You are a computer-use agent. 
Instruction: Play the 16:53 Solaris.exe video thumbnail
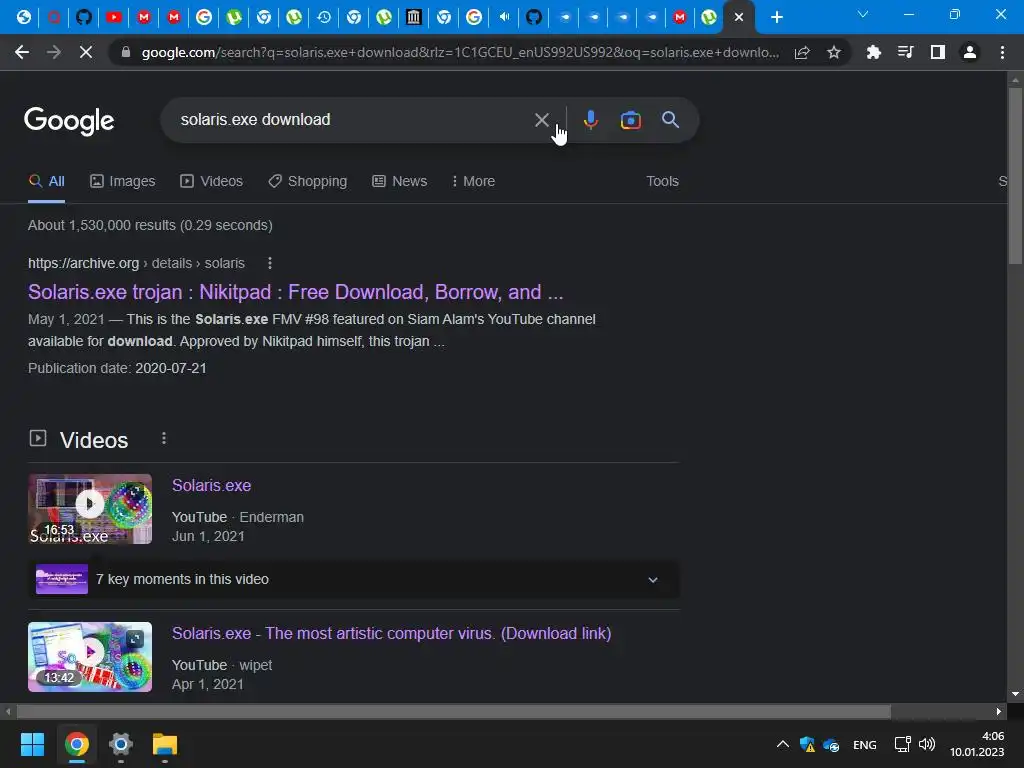(90, 509)
